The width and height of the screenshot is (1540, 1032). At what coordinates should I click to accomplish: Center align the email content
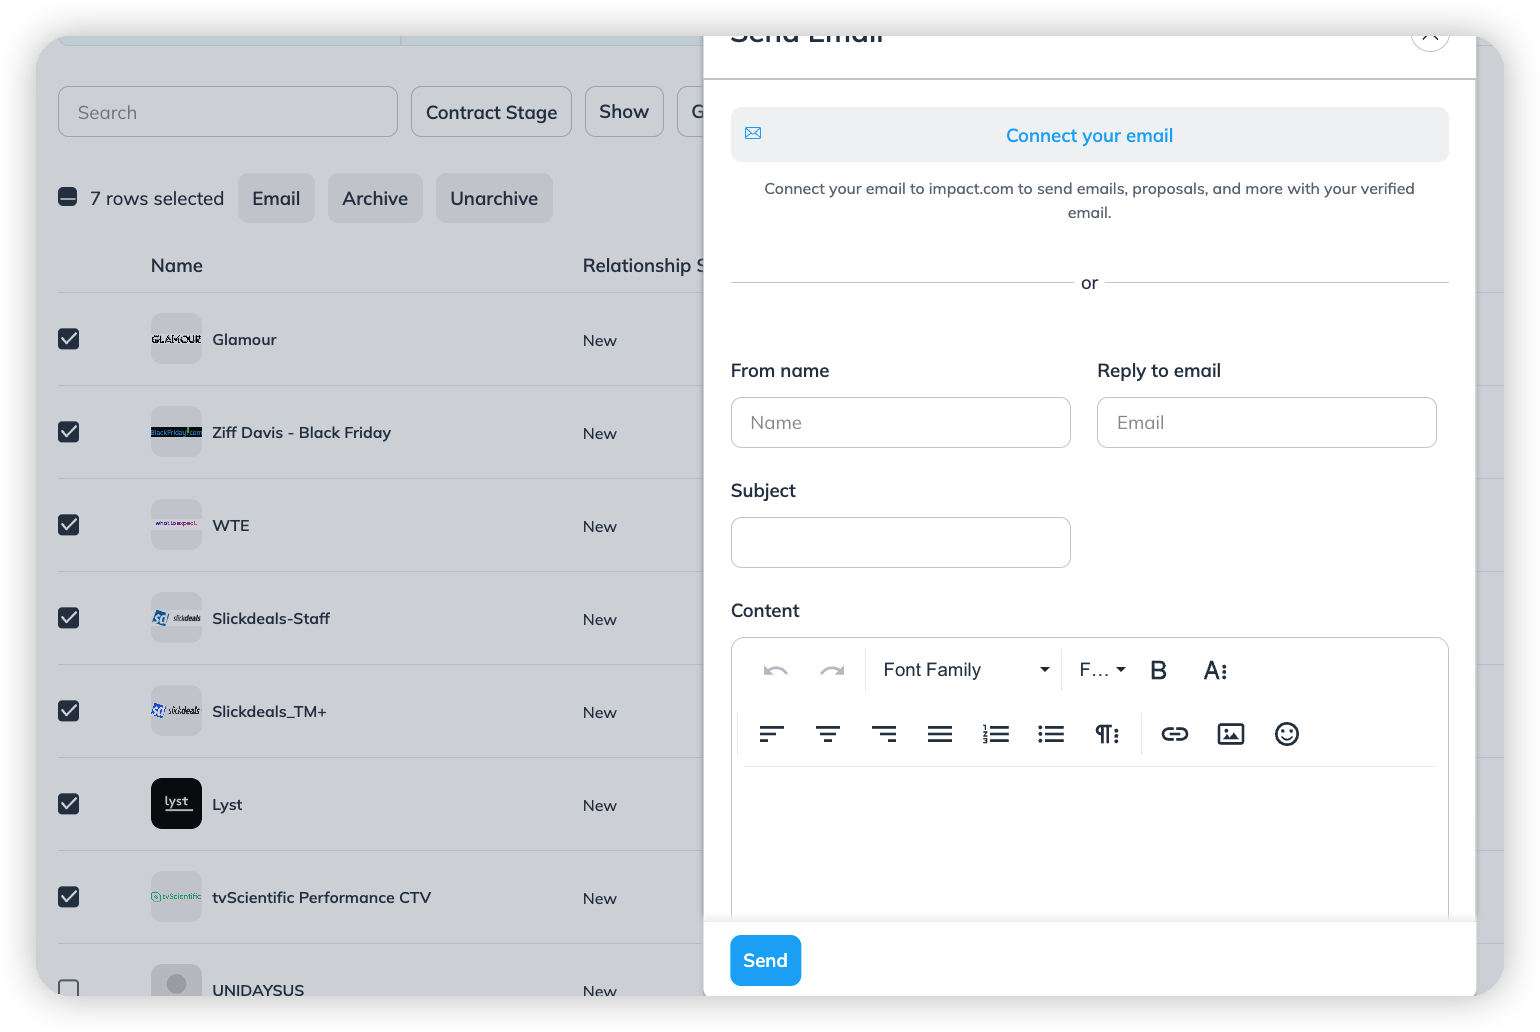point(827,734)
